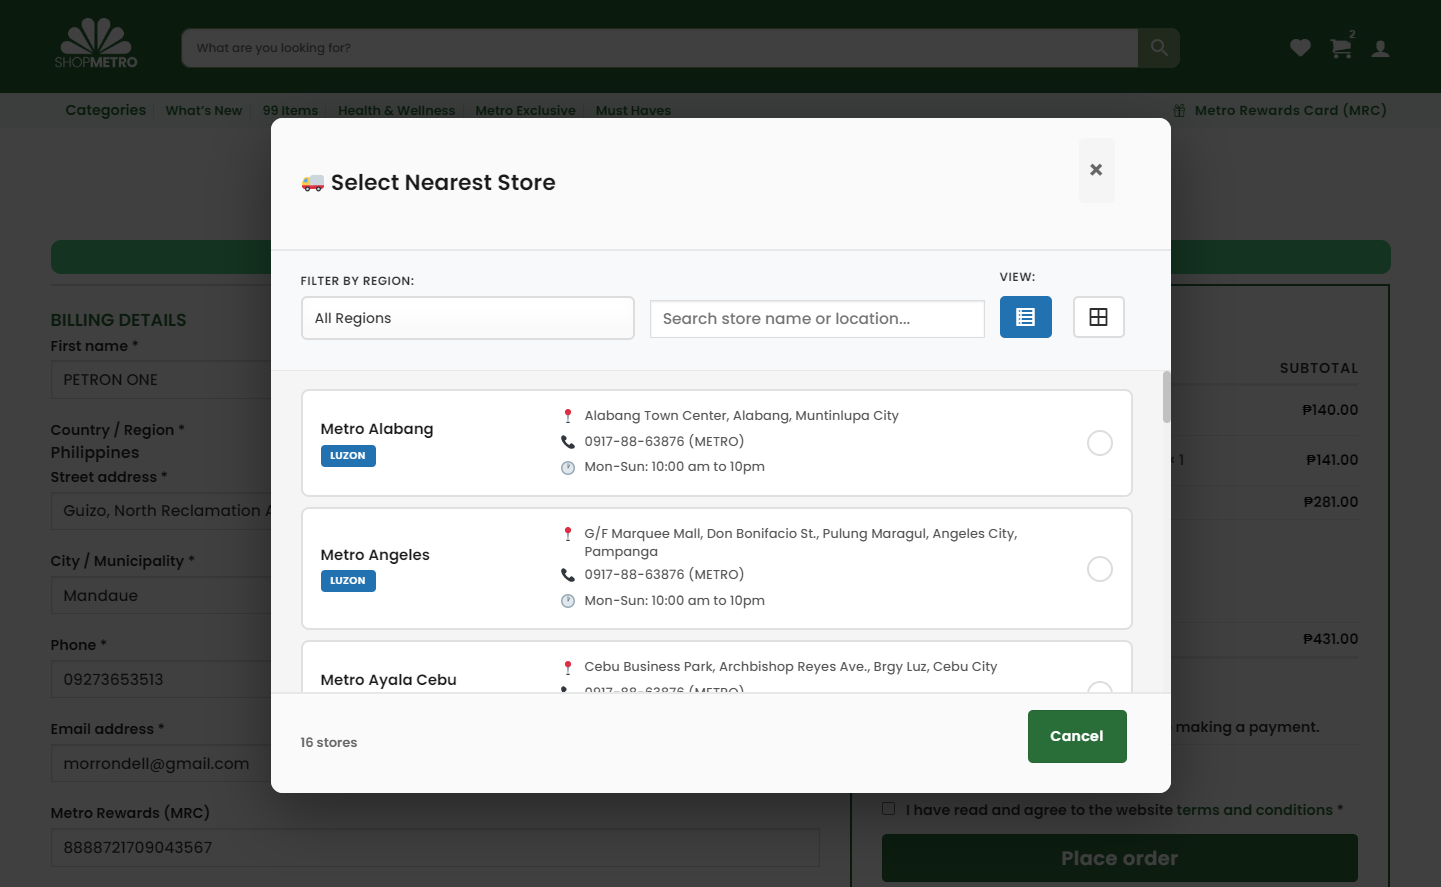Image resolution: width=1441 pixels, height=887 pixels.
Task: Open the What's New menu item
Action: pyautogui.click(x=204, y=110)
